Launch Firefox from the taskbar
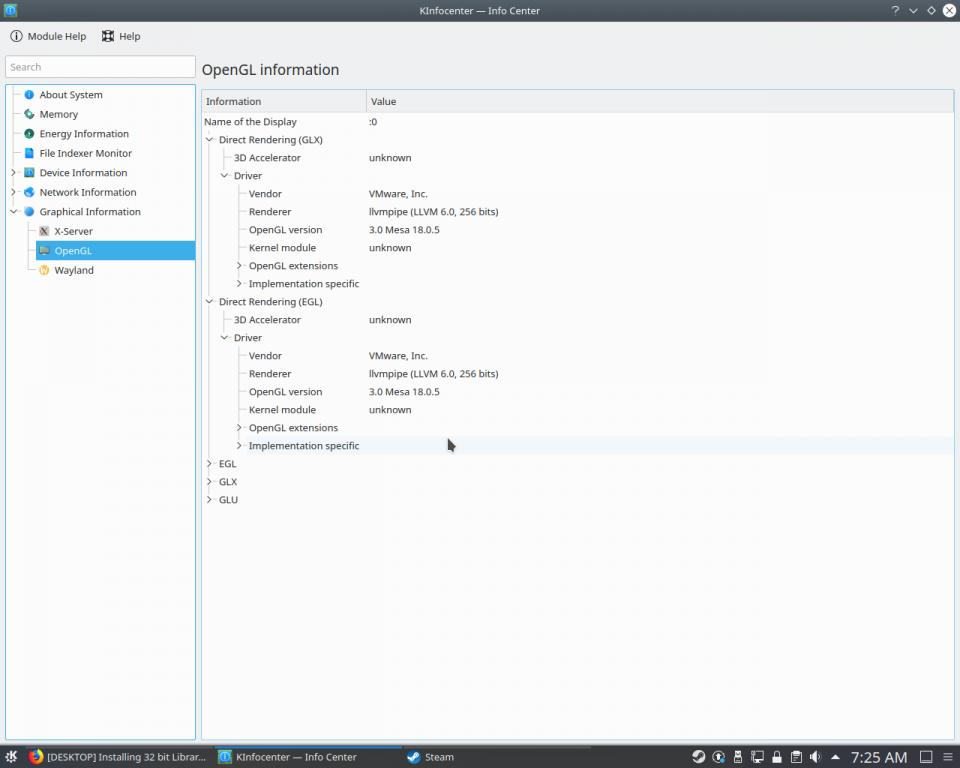 [37, 757]
